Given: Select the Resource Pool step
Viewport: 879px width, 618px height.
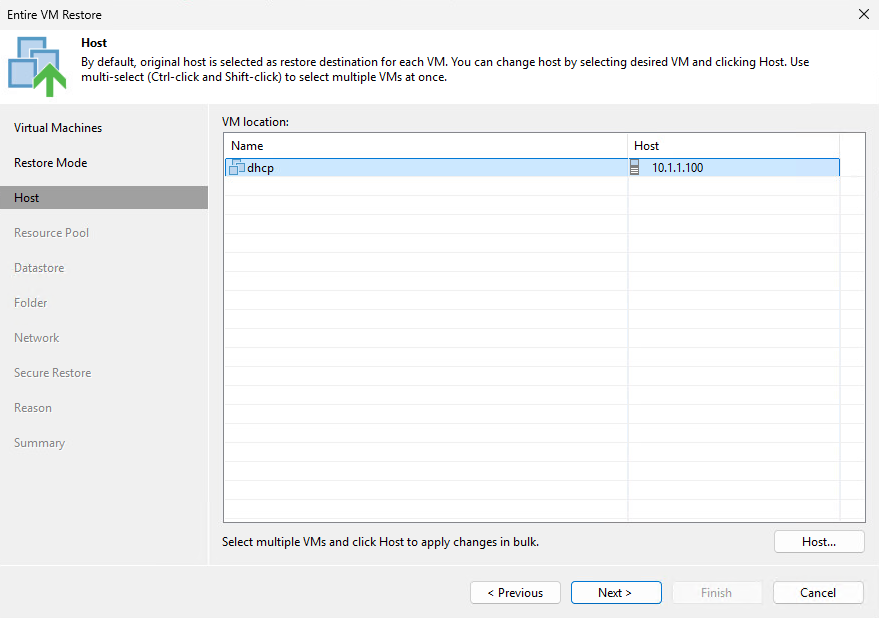Looking at the screenshot, I should tap(51, 232).
